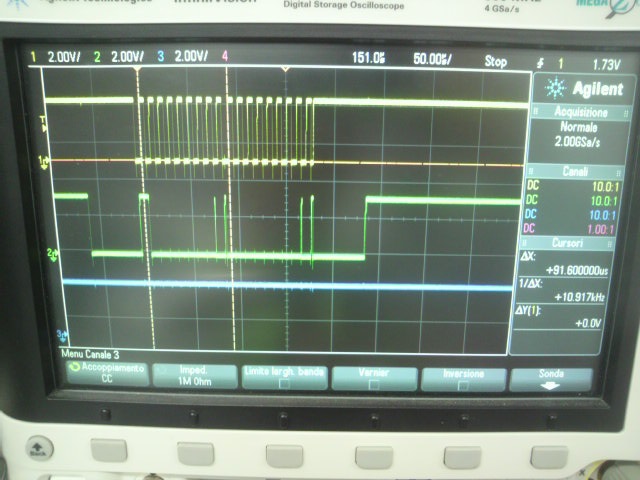This screenshot has height=480, width=640.
Task: Click the blue channel 3 flat trace
Action: tap(286, 284)
